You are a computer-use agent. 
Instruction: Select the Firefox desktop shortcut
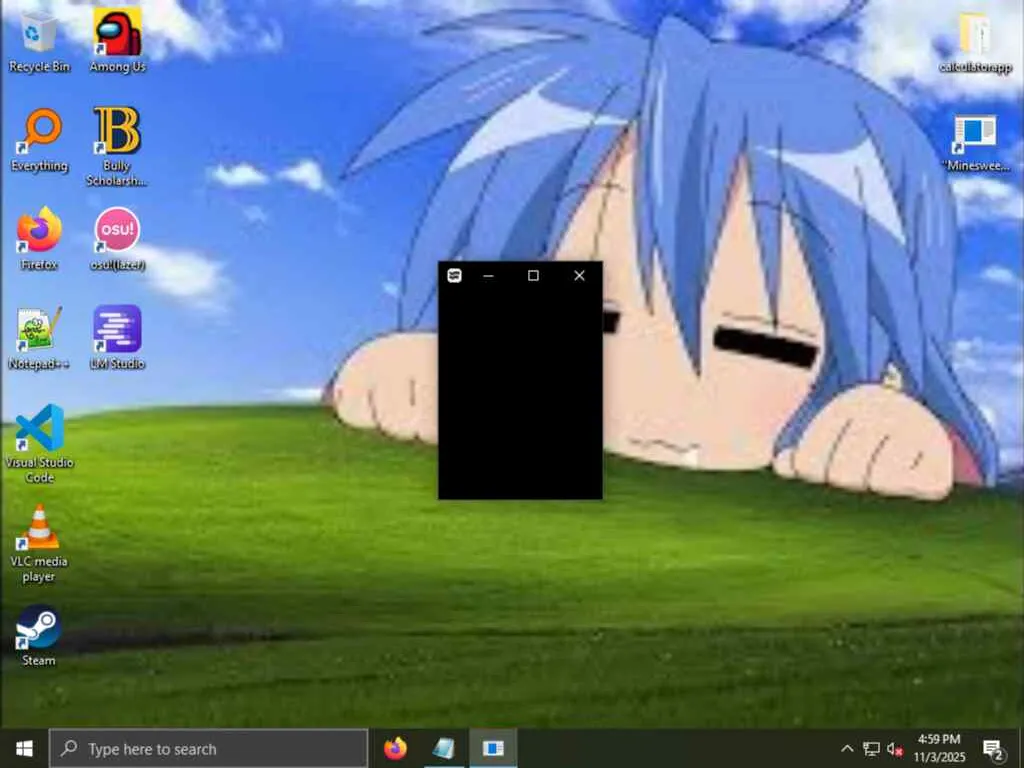pyautogui.click(x=39, y=239)
